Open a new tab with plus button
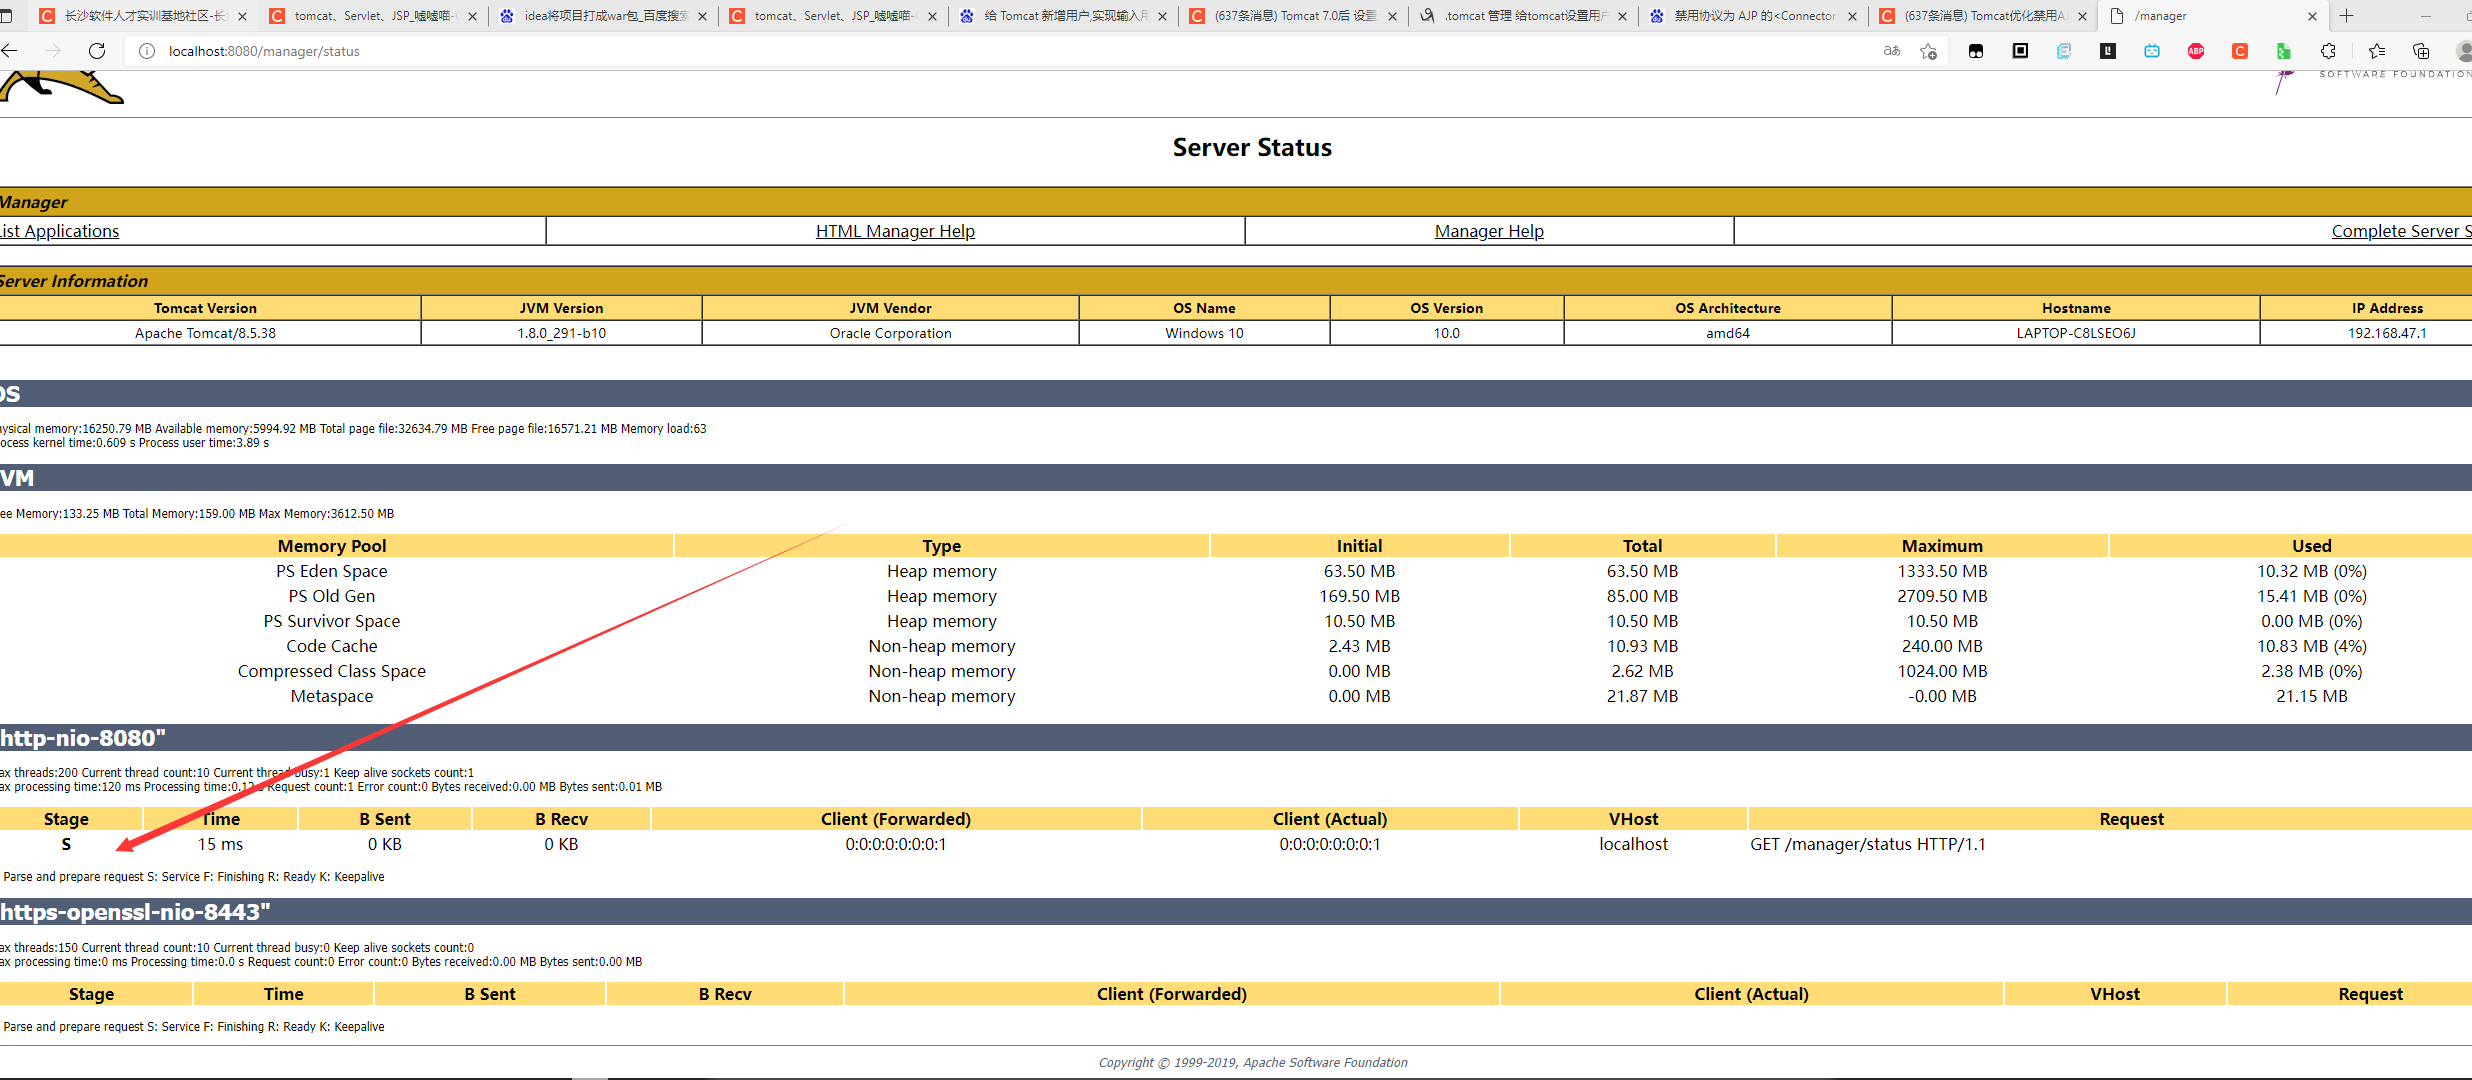This screenshot has width=2472, height=1080. coord(2347,16)
